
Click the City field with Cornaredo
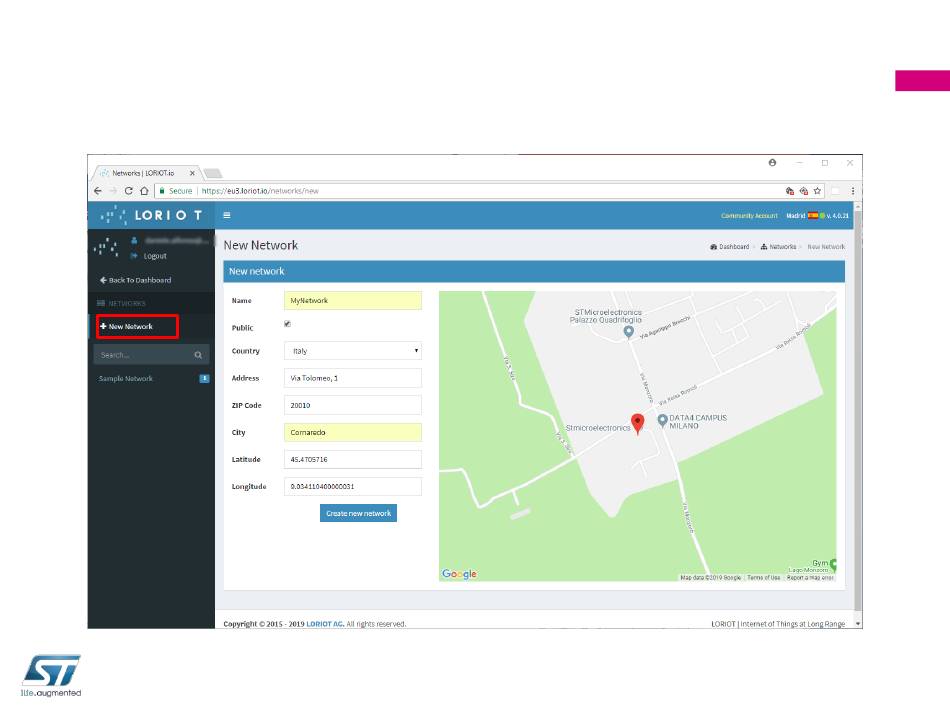[x=353, y=433]
